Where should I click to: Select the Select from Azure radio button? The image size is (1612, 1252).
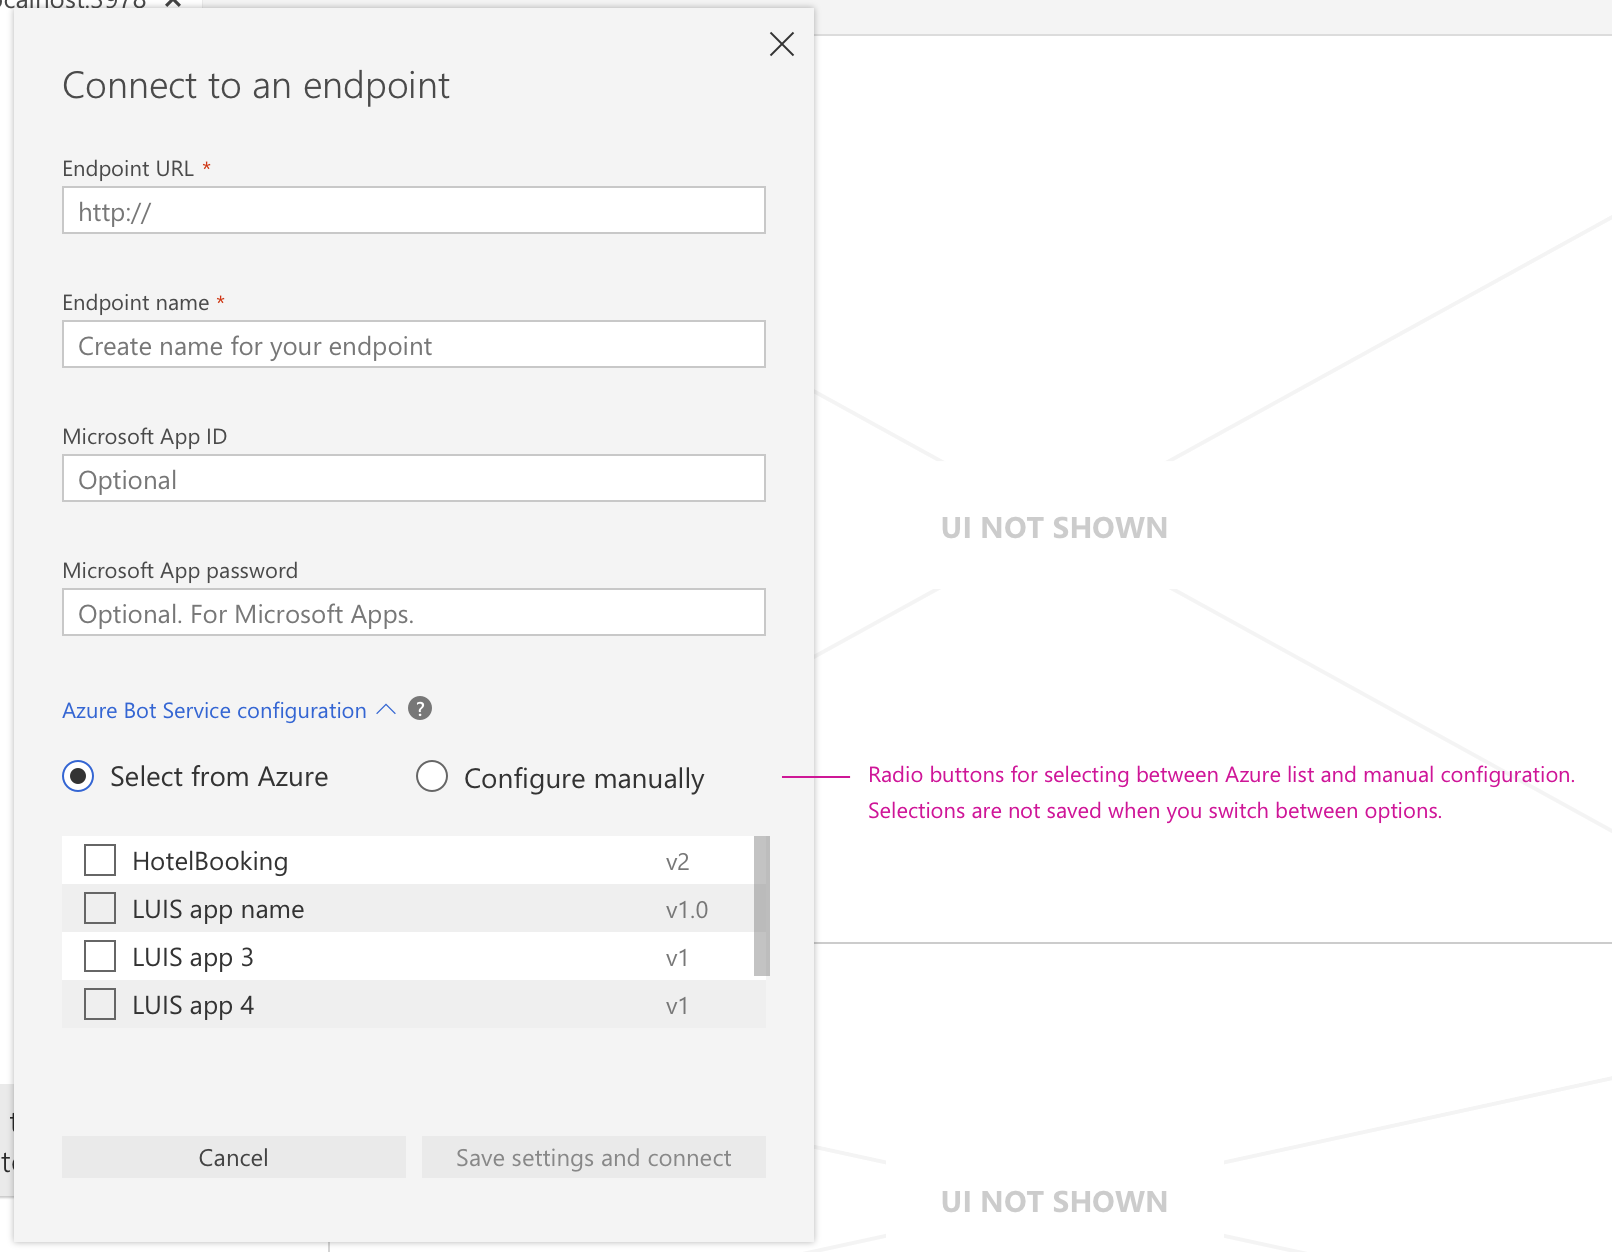pyautogui.click(x=77, y=776)
